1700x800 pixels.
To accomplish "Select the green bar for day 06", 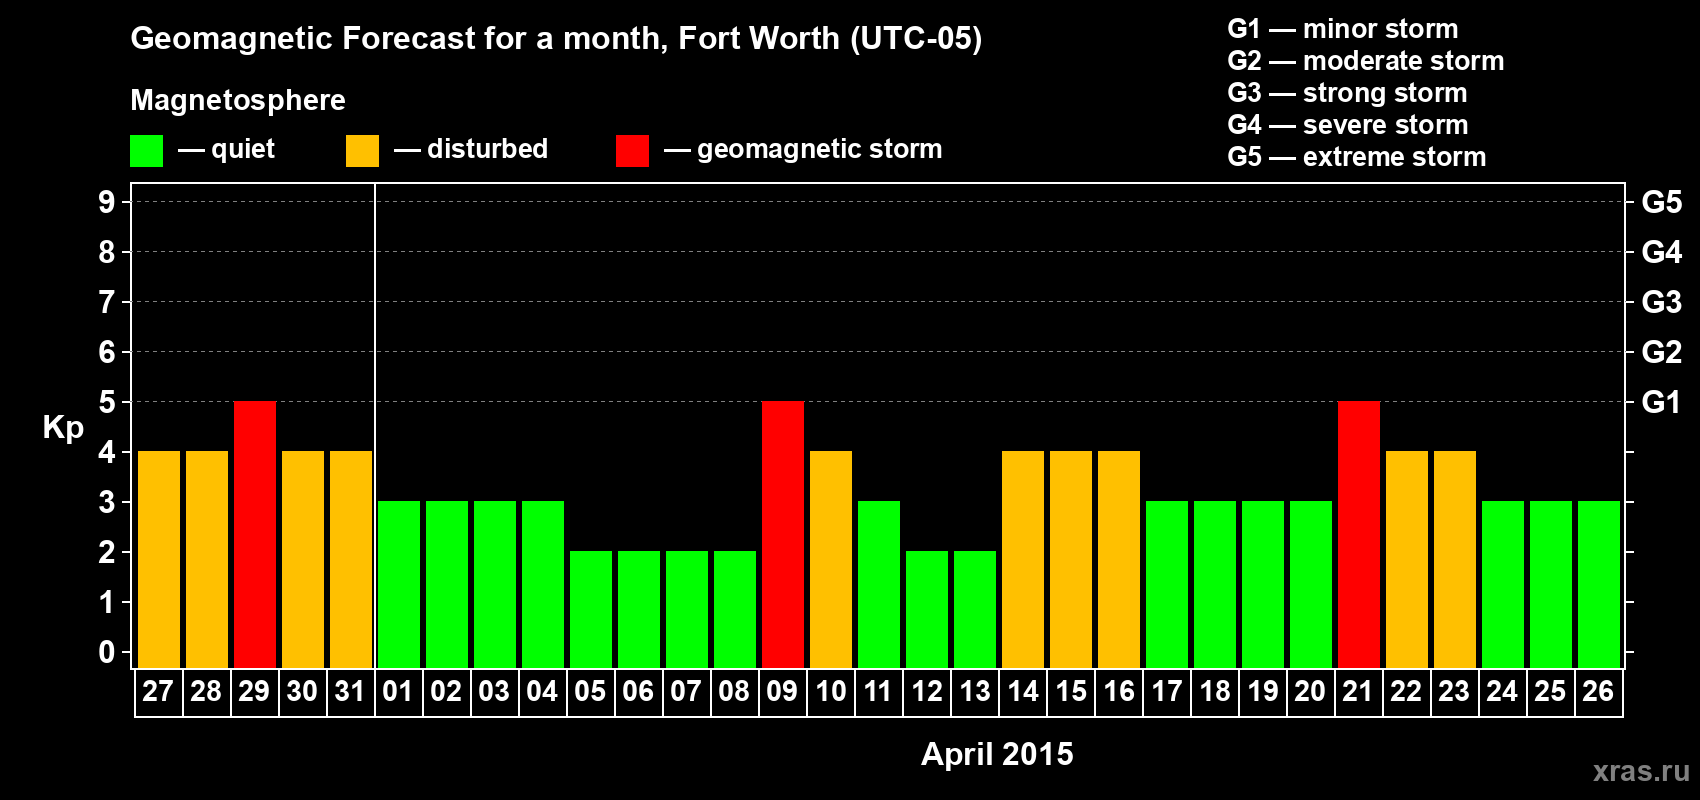I will pyautogui.click(x=639, y=610).
